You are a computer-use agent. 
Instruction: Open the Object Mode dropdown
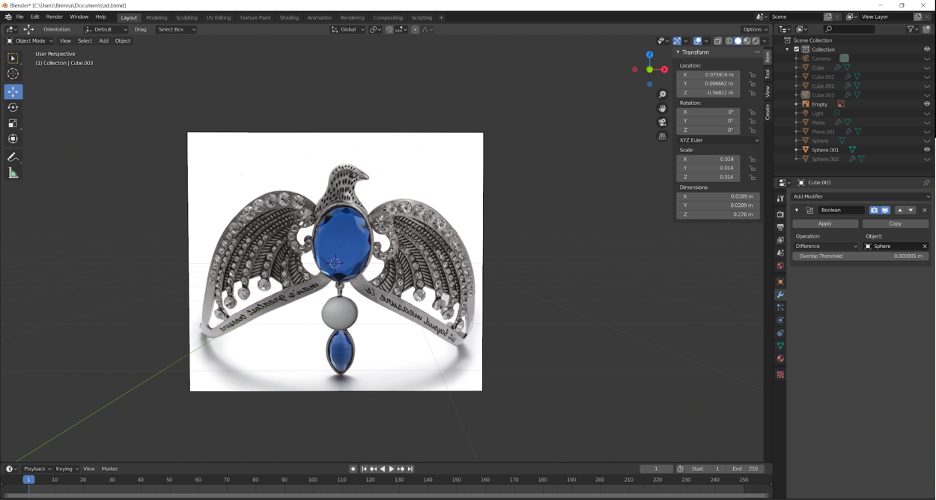point(29,41)
